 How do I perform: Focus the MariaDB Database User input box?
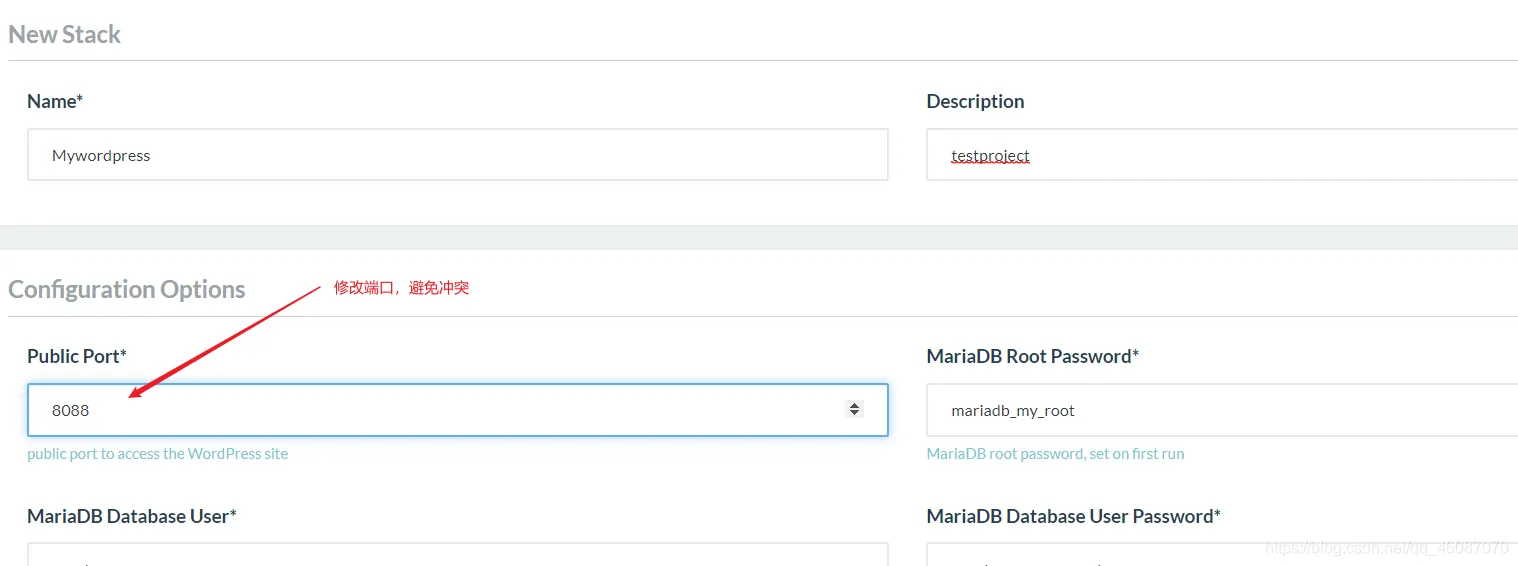(x=457, y=555)
